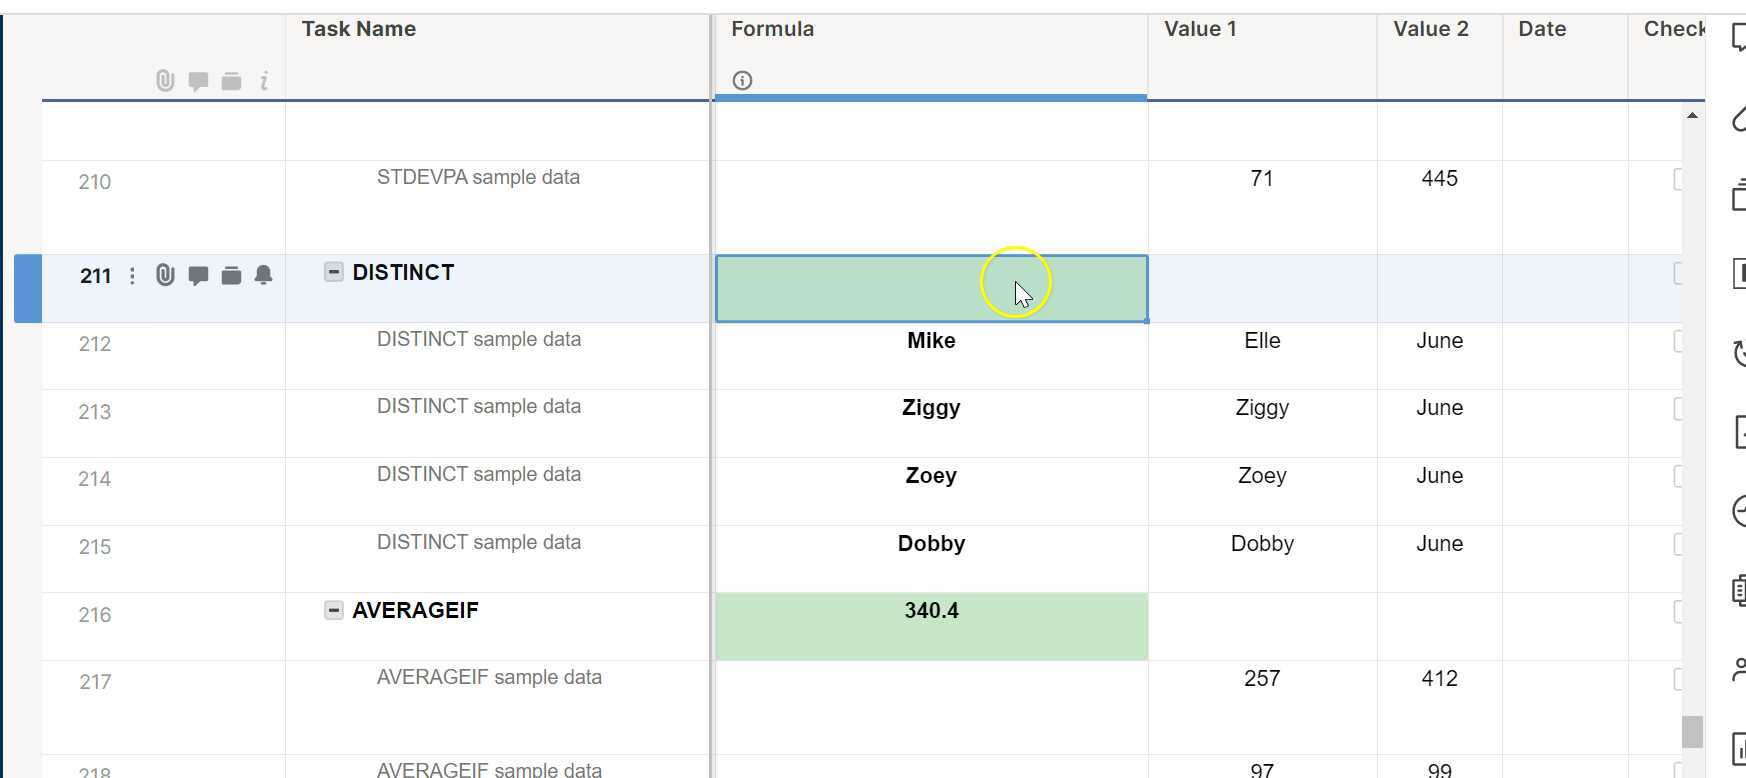Click Formula column info icon

(742, 81)
